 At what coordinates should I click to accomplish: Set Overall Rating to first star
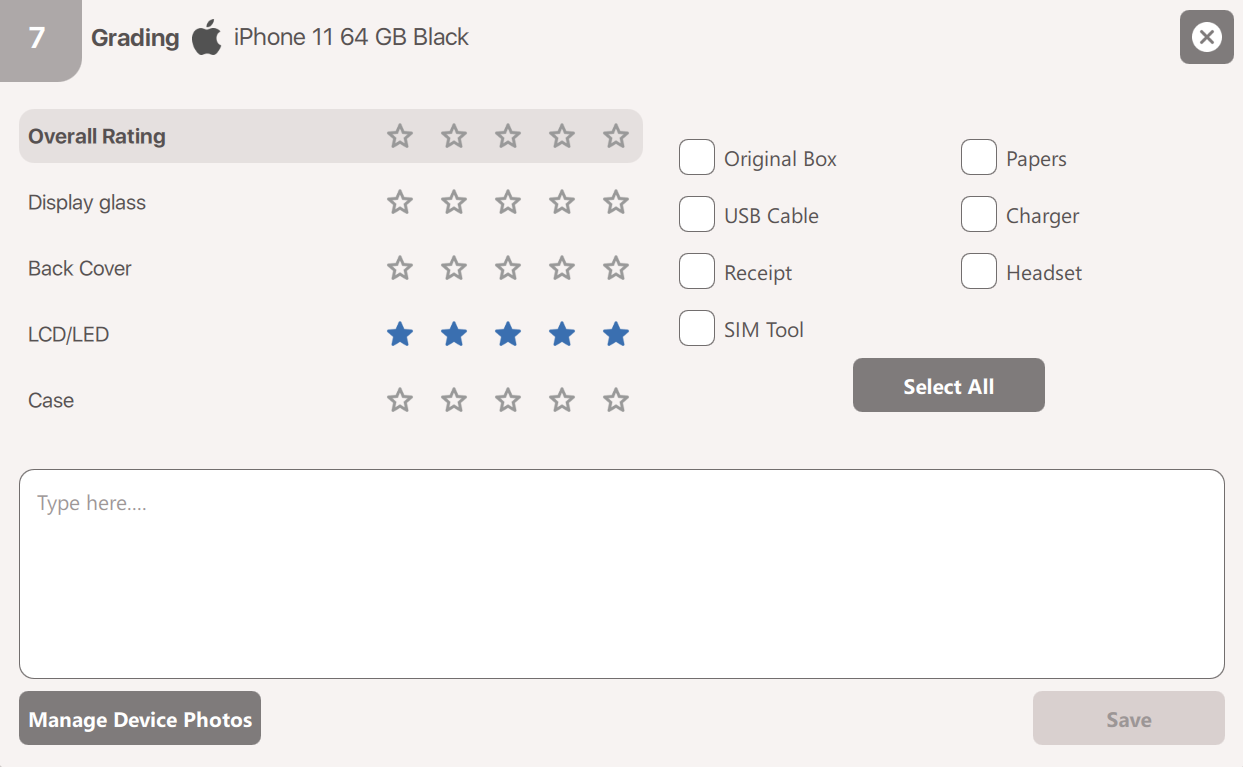coord(400,136)
